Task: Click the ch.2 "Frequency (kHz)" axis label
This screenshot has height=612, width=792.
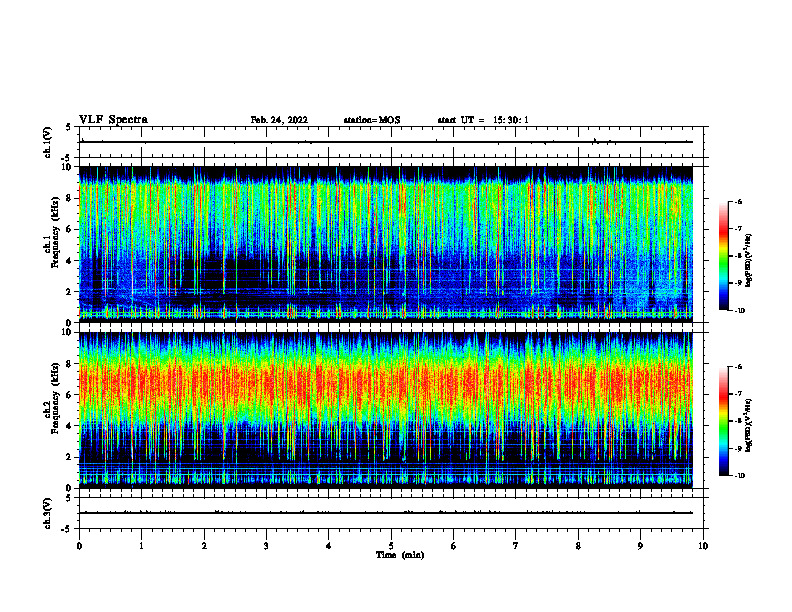Action: click(55, 398)
